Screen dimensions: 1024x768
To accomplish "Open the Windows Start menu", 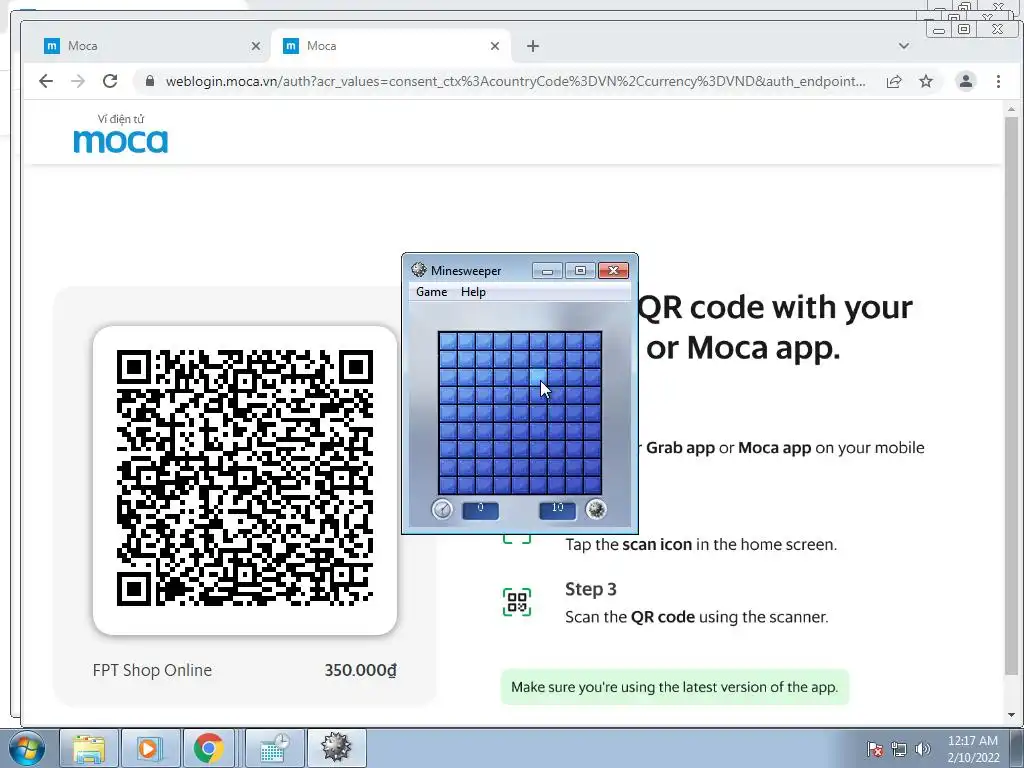I will click(x=26, y=748).
